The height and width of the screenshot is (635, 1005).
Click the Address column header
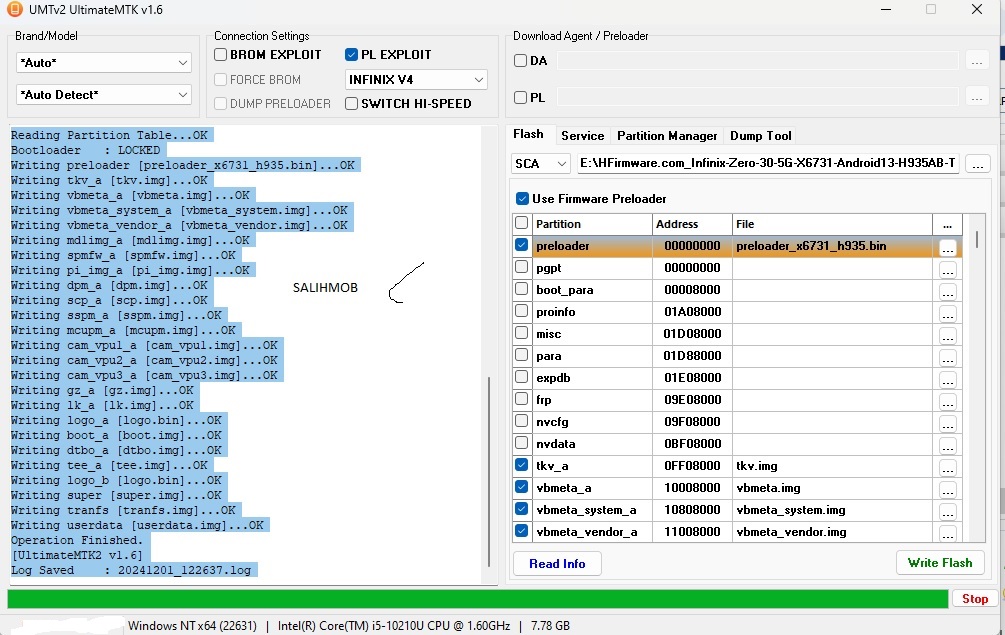click(x=692, y=224)
